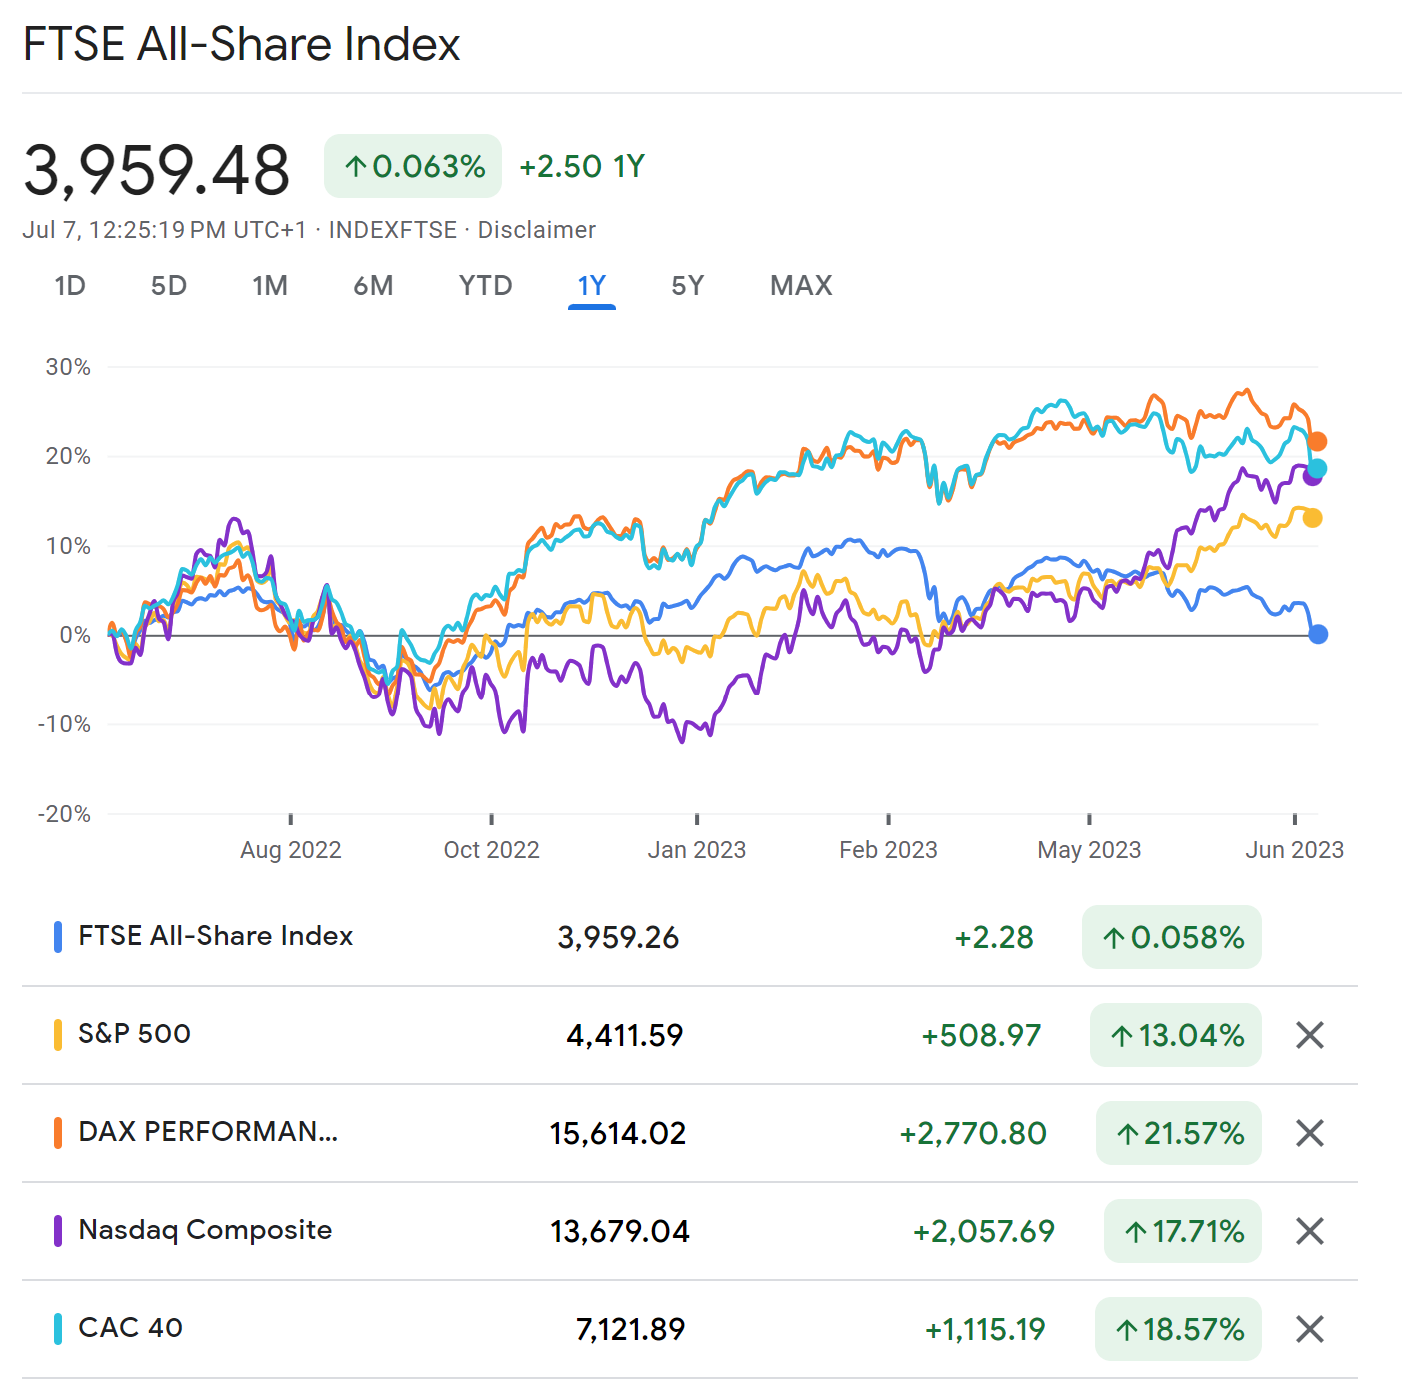The height and width of the screenshot is (1395, 1402).
Task: Click the May 2023 axis label
Action: click(x=1089, y=850)
